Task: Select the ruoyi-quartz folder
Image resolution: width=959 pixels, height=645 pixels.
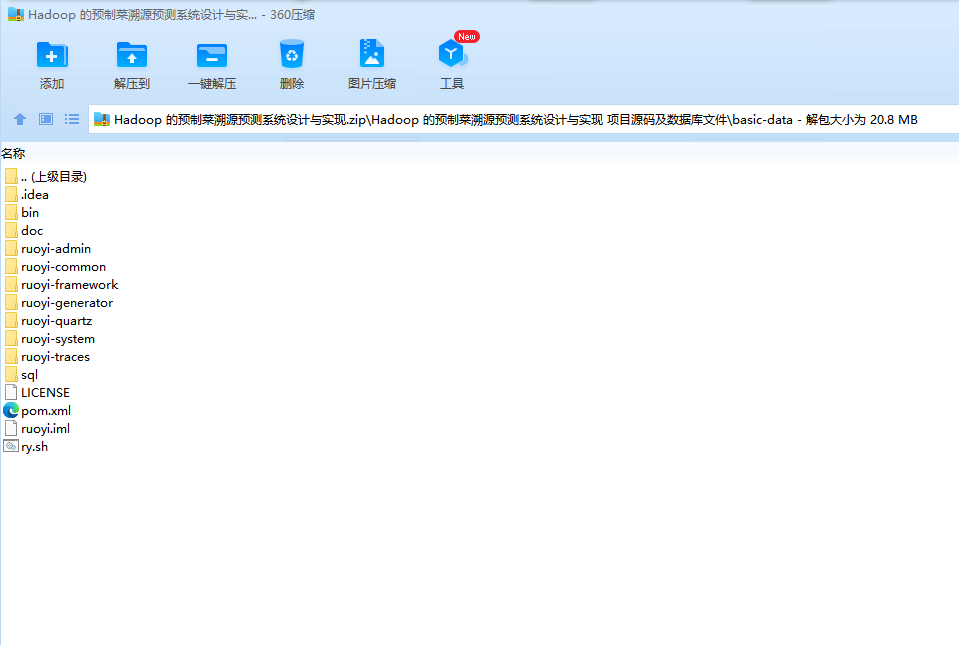Action: [x=49, y=321]
